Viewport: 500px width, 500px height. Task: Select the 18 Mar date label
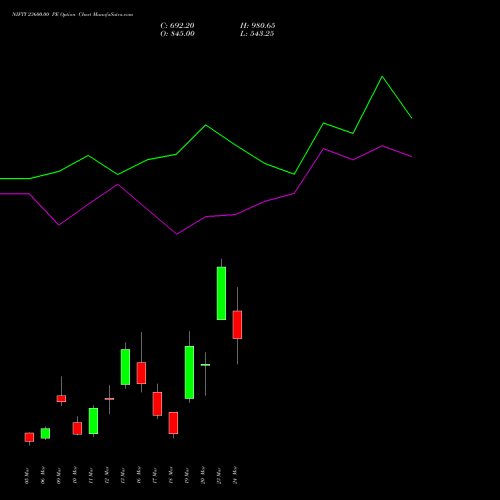click(171, 476)
